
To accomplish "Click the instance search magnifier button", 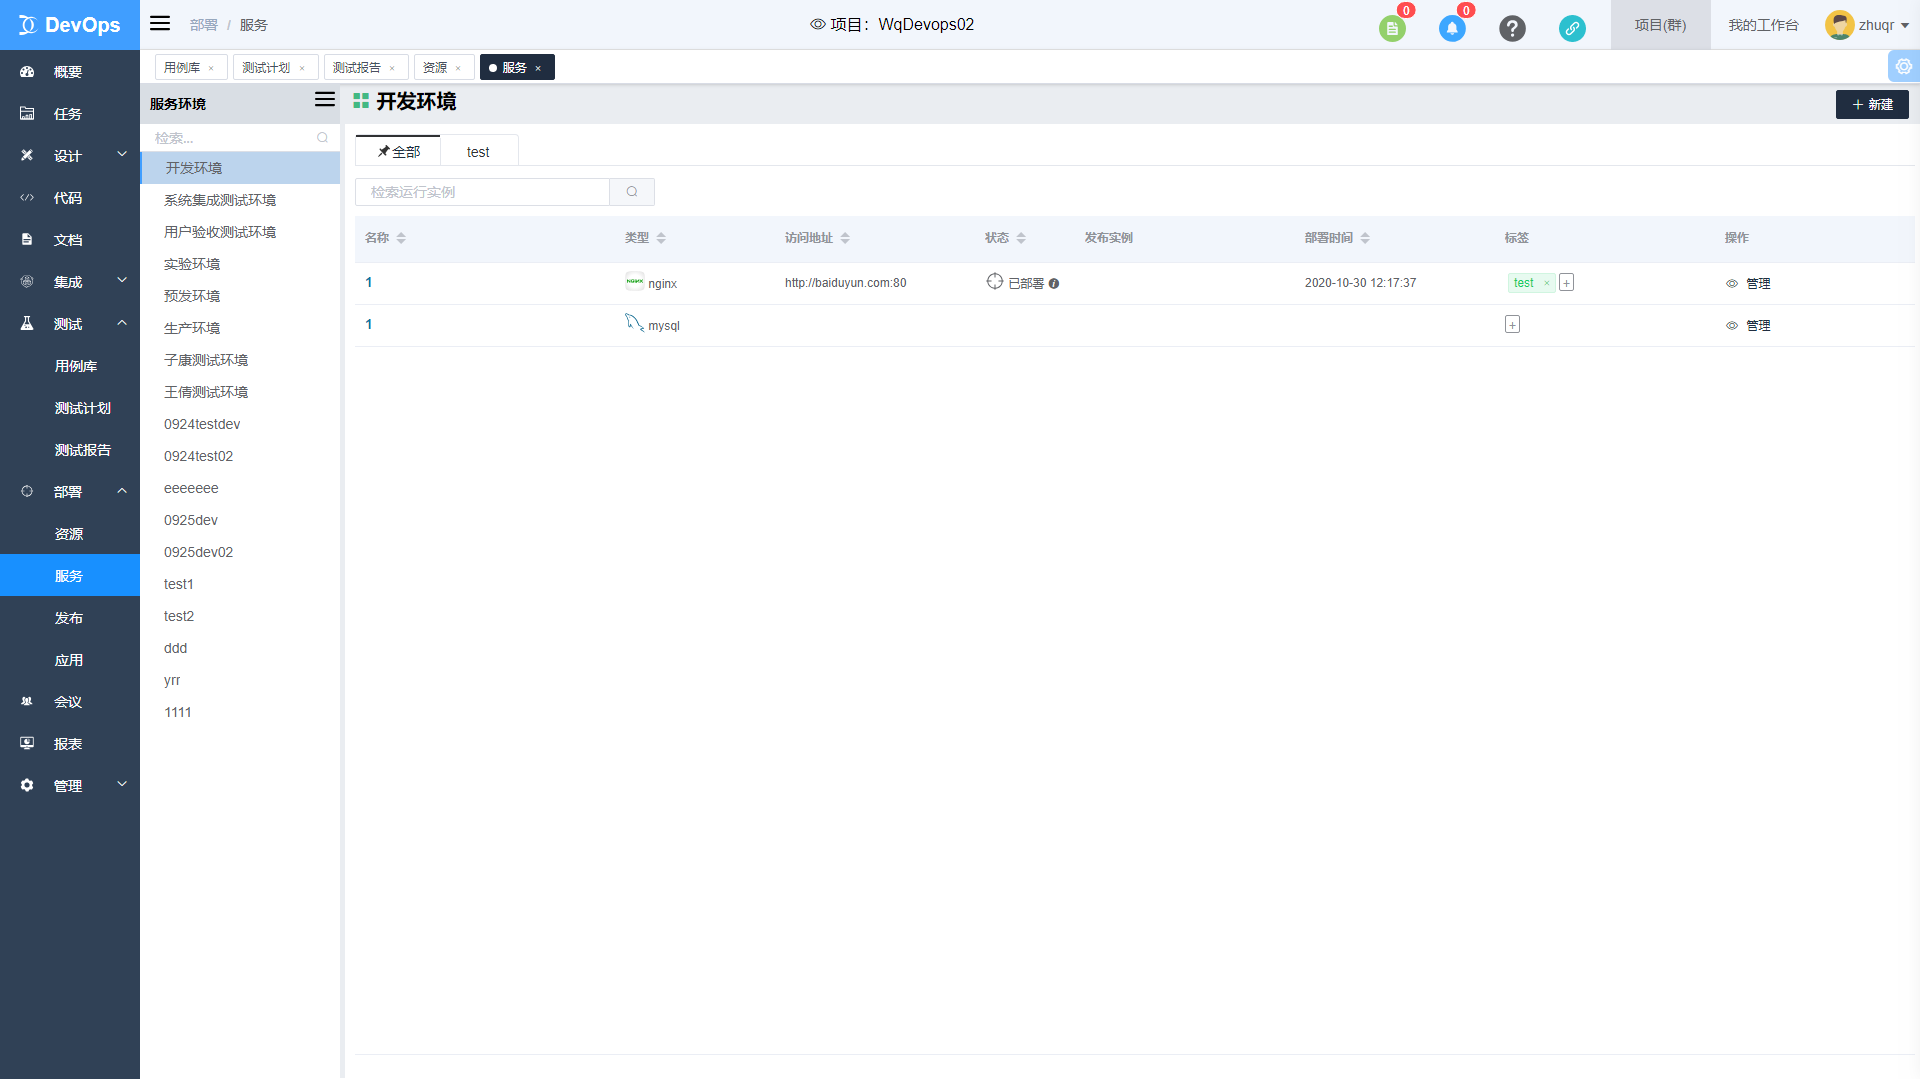I will coord(632,192).
